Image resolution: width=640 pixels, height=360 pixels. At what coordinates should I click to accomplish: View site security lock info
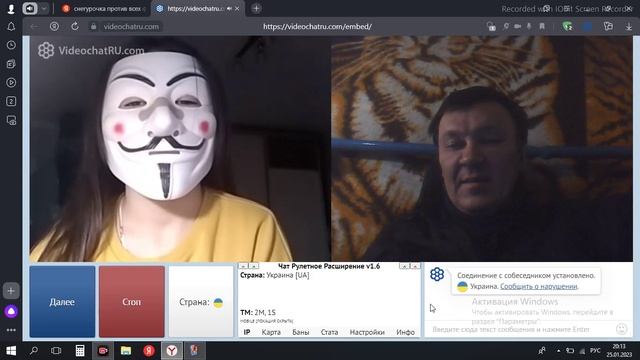[93, 27]
